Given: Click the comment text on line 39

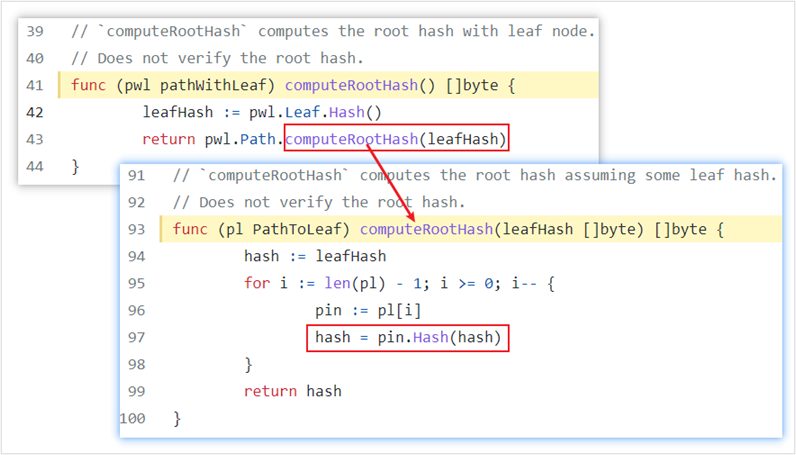Looking at the screenshot, I should tap(333, 31).
